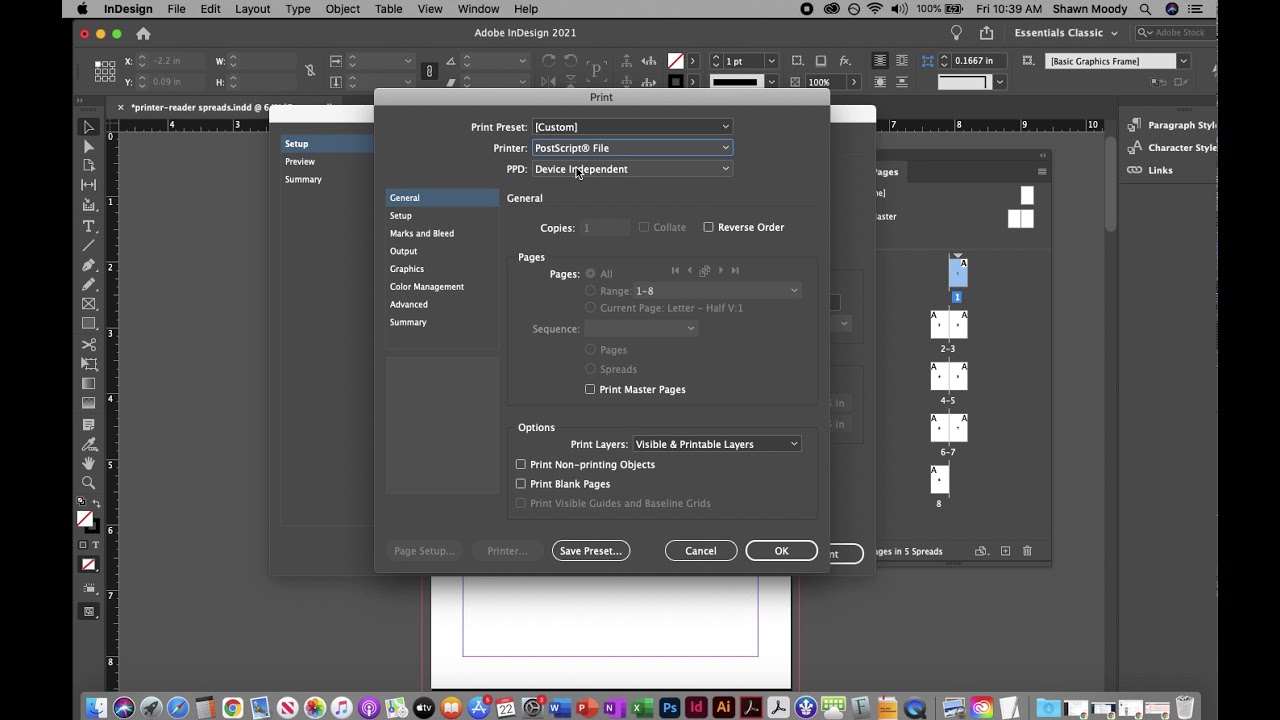Open the Marks and Bleed section

(422, 233)
